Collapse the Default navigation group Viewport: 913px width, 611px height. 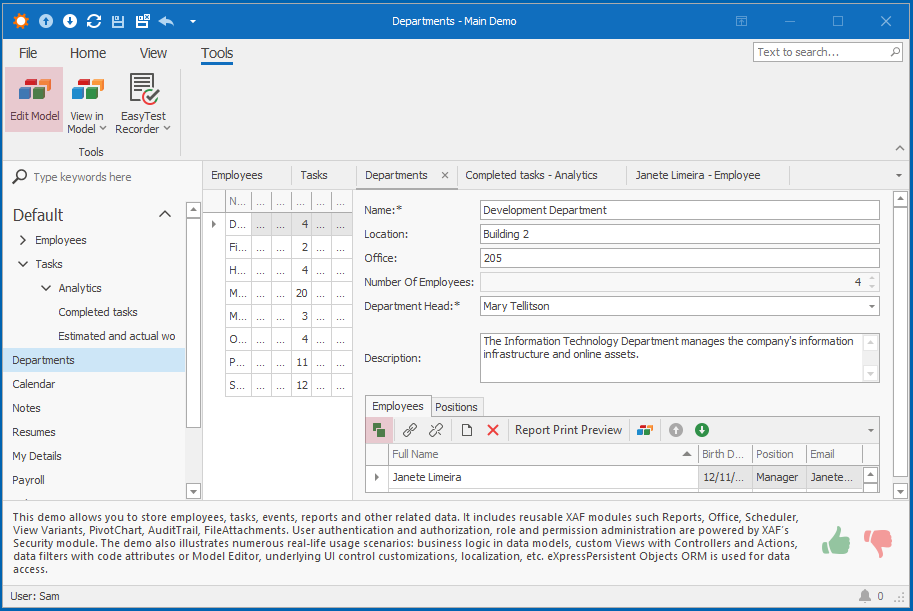point(165,214)
